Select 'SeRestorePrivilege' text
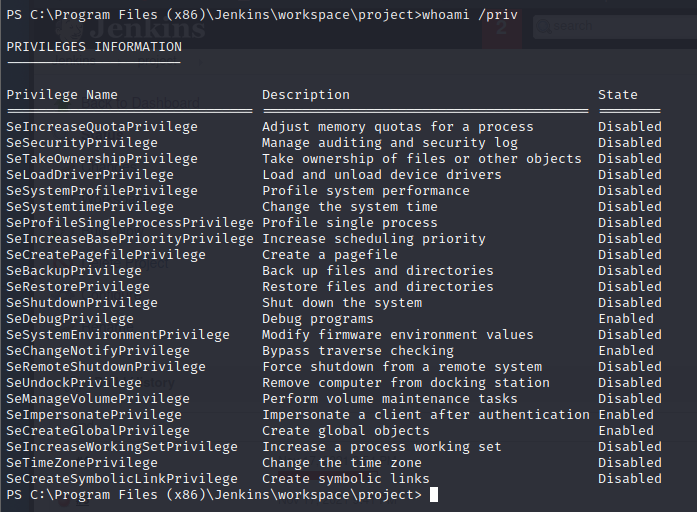Screen dimensions: 697x512 point(78,287)
